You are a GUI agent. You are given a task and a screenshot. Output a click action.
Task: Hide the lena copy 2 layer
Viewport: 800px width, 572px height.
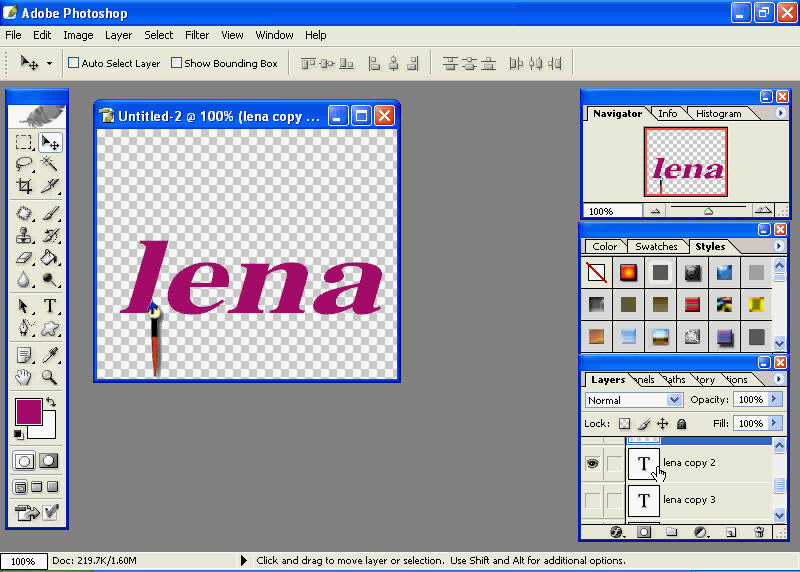tap(592, 463)
